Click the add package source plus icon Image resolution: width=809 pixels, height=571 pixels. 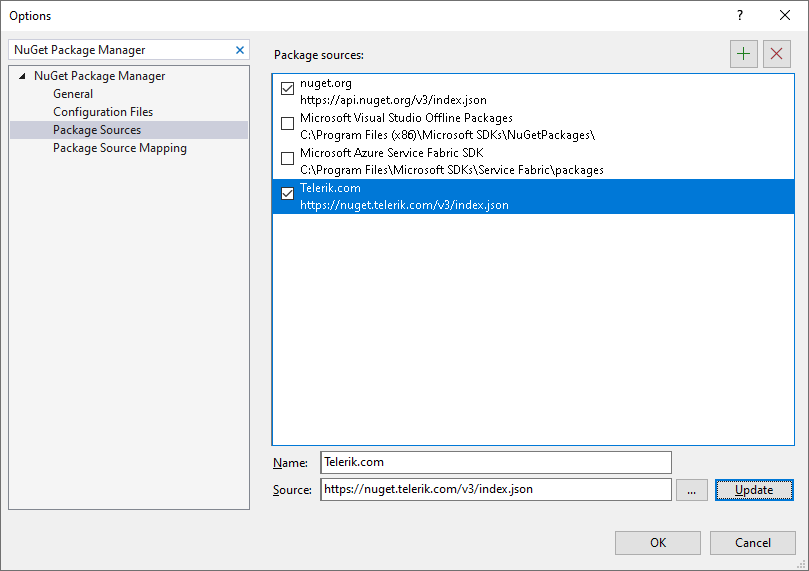[743, 54]
